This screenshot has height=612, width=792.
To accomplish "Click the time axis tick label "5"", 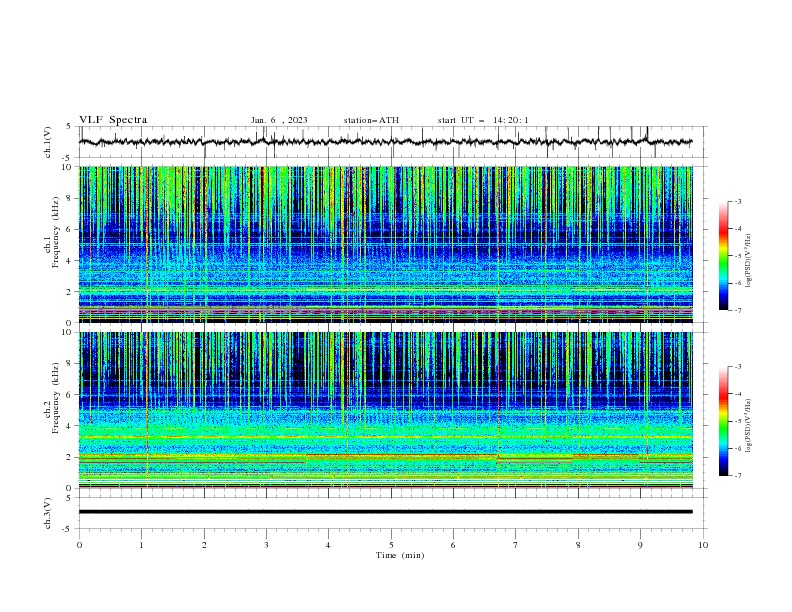I will tap(391, 545).
